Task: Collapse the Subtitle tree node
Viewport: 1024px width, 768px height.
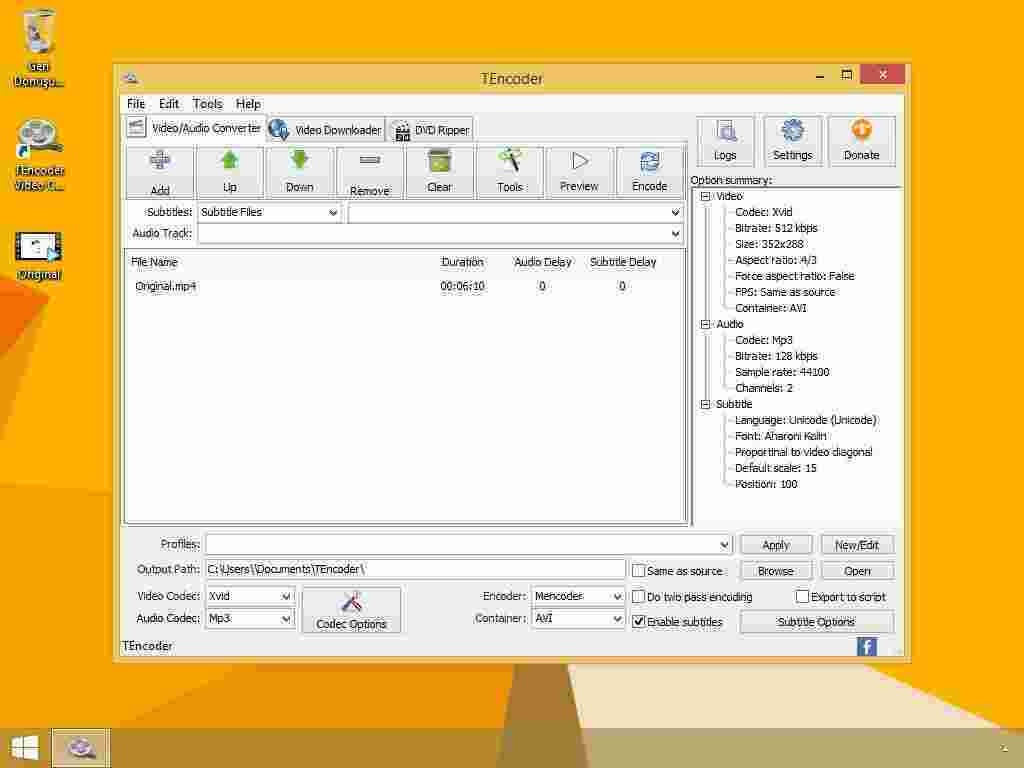Action: tap(705, 404)
